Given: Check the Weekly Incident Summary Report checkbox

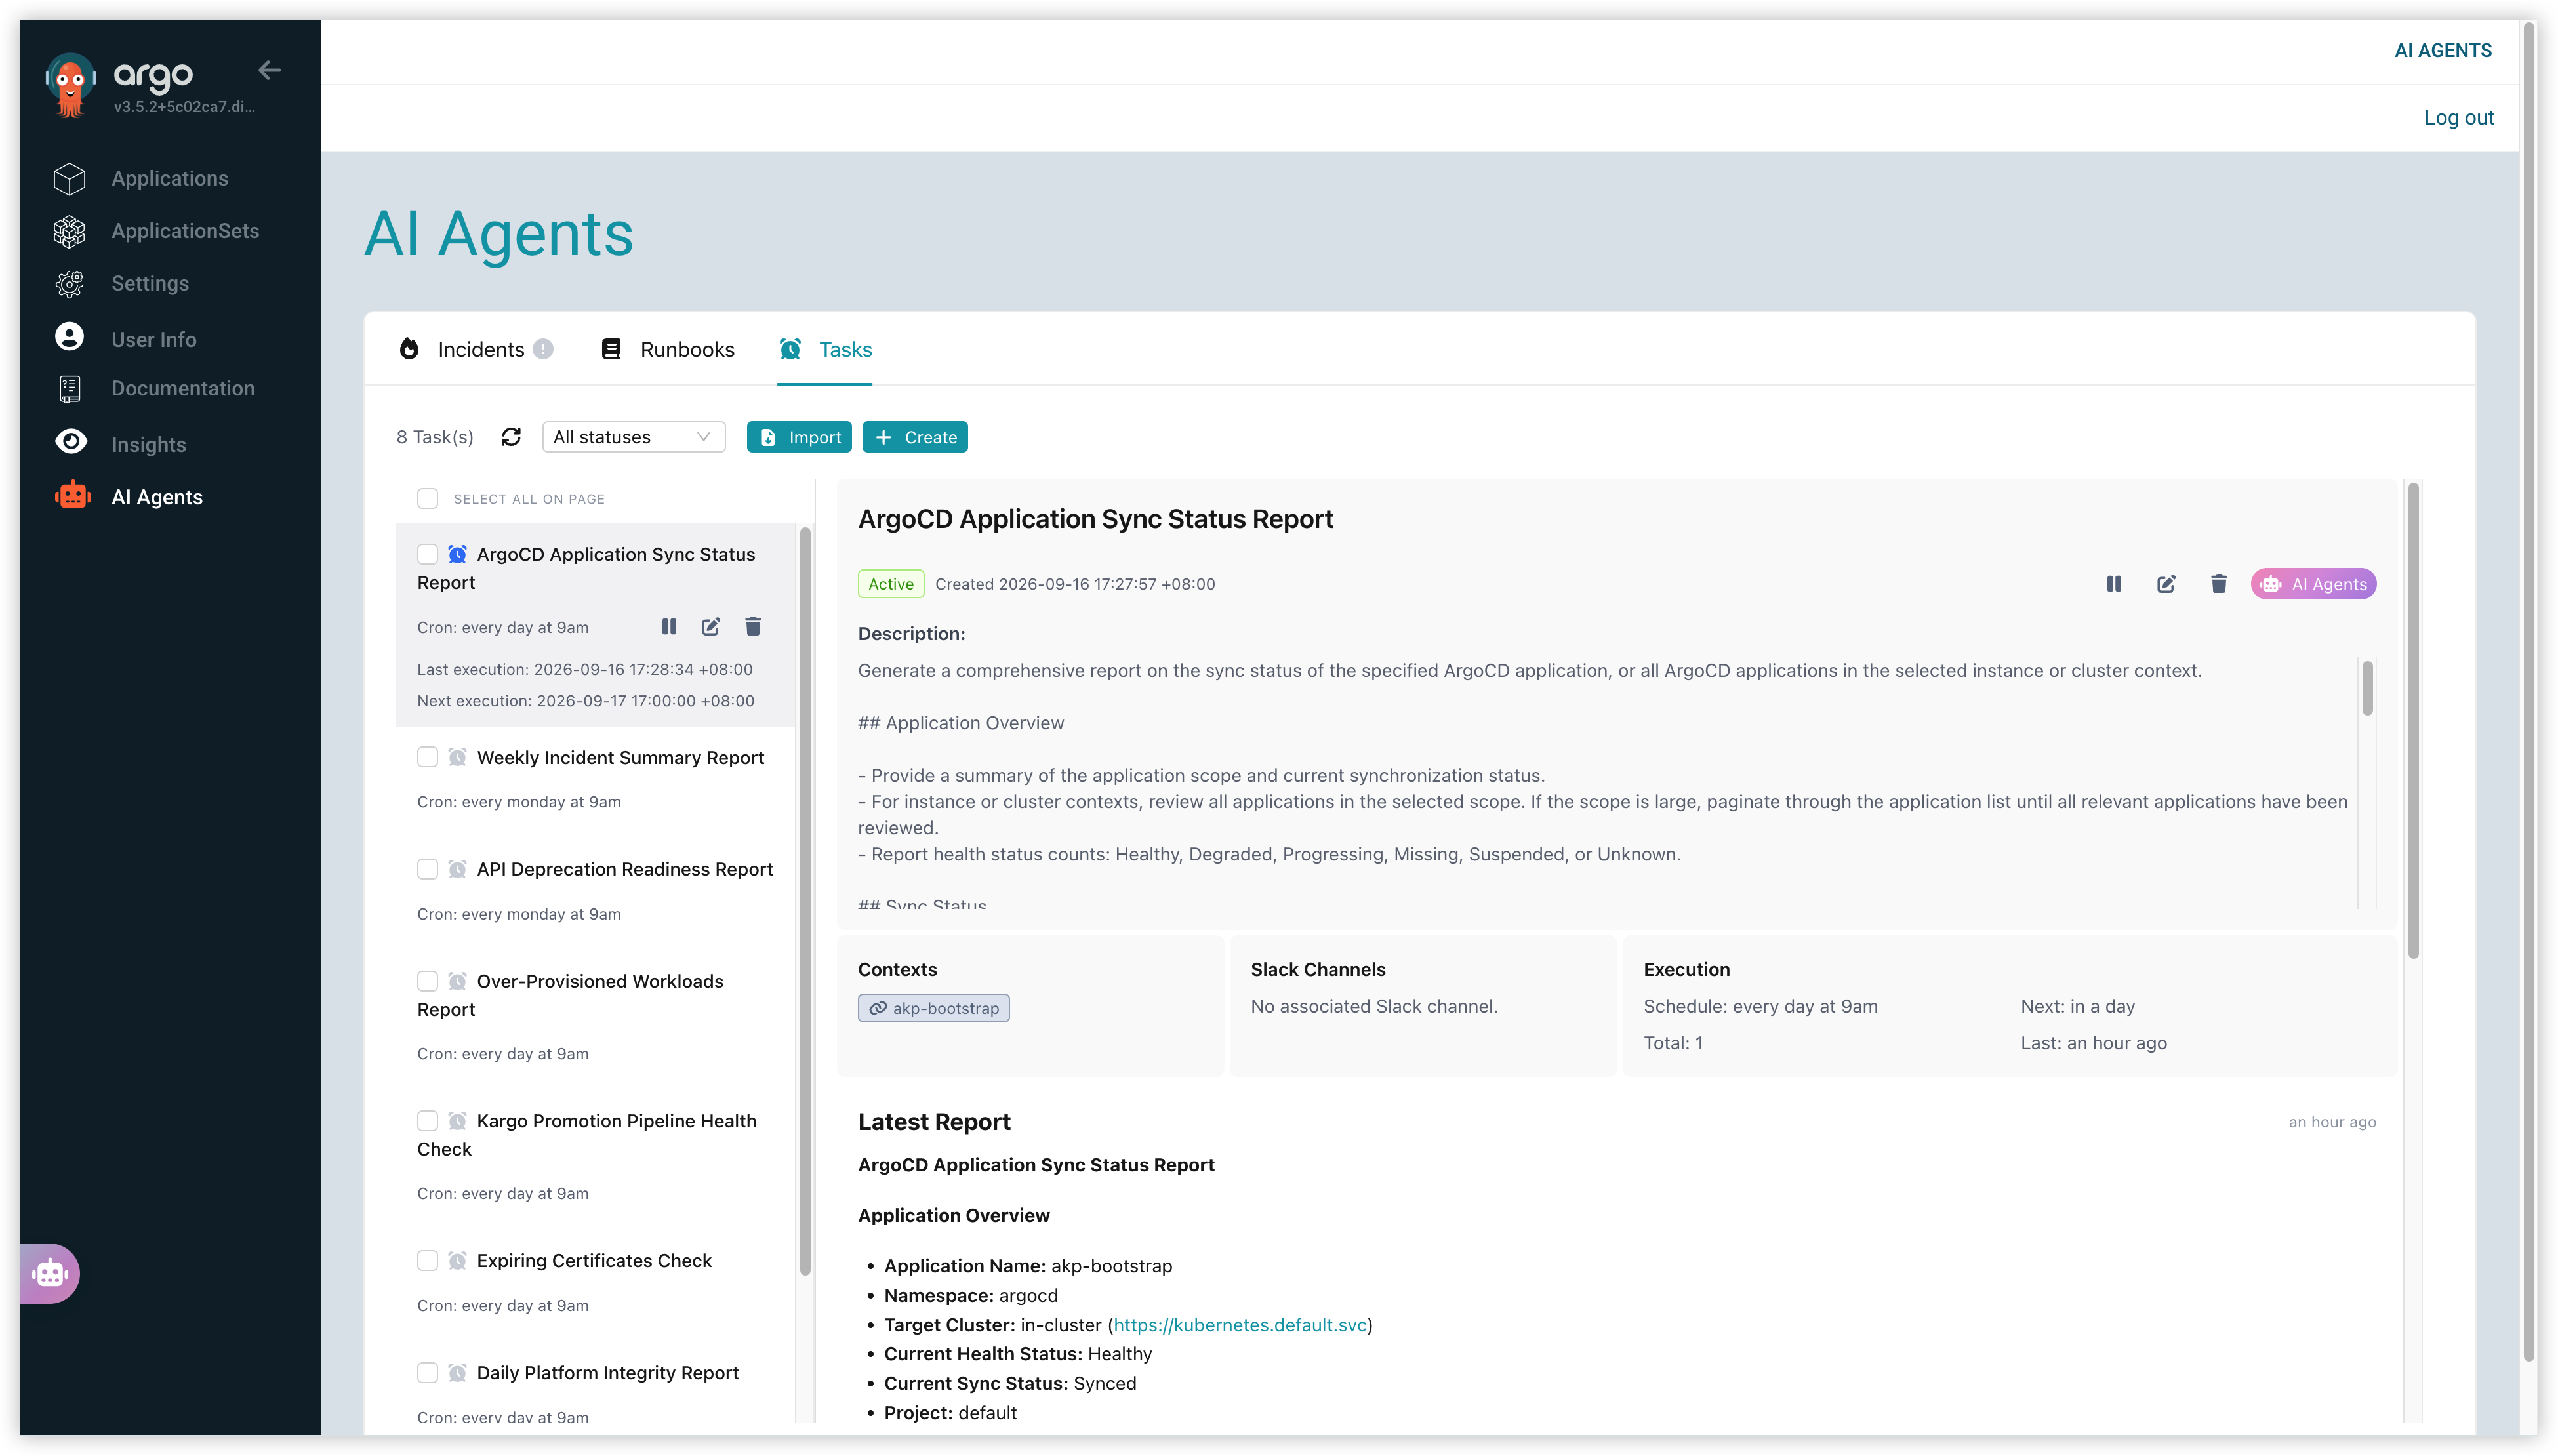Looking at the screenshot, I should pyautogui.click(x=427, y=757).
